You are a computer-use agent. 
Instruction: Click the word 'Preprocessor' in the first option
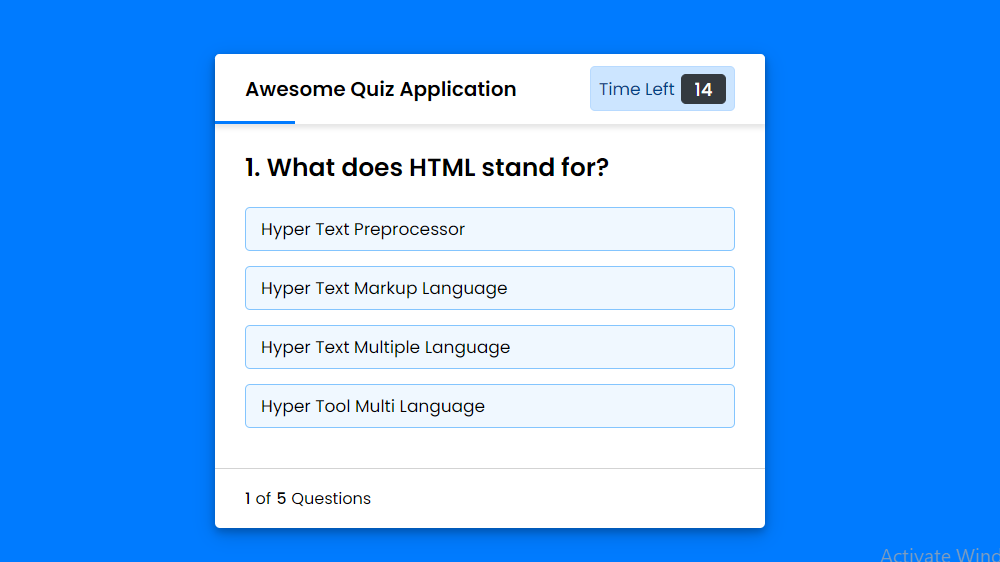click(x=409, y=229)
